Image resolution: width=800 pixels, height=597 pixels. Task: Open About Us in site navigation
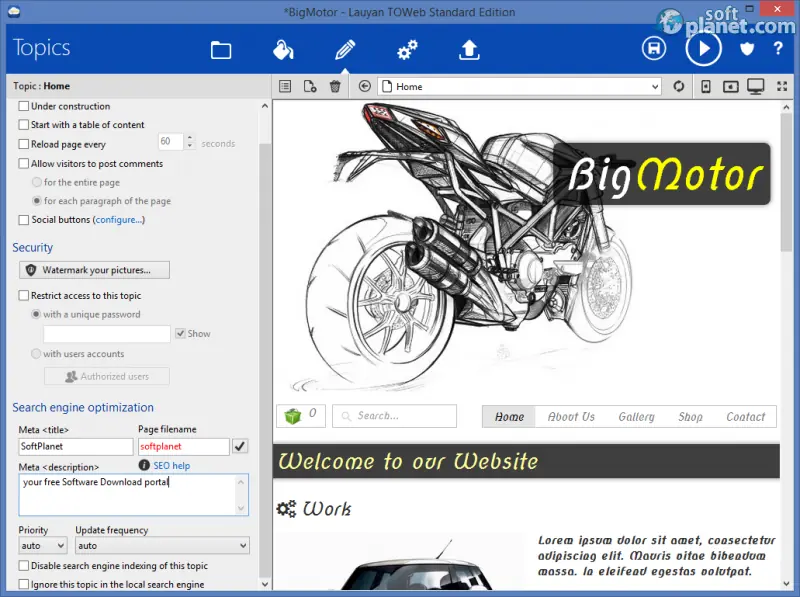point(571,416)
